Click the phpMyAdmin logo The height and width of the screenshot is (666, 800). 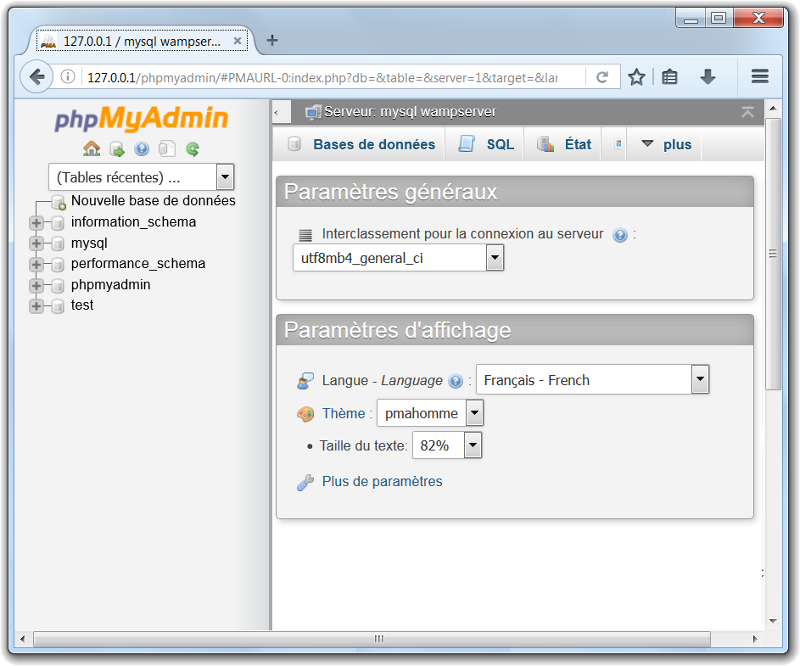click(141, 118)
